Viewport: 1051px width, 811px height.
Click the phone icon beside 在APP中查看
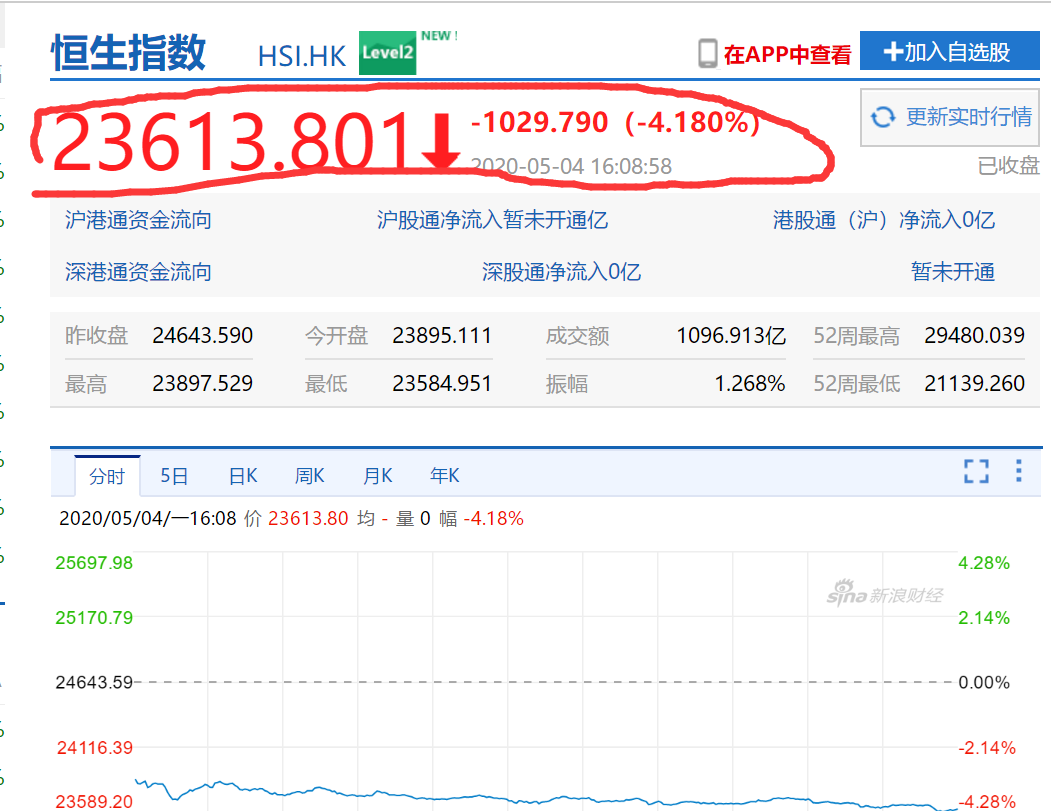click(708, 53)
